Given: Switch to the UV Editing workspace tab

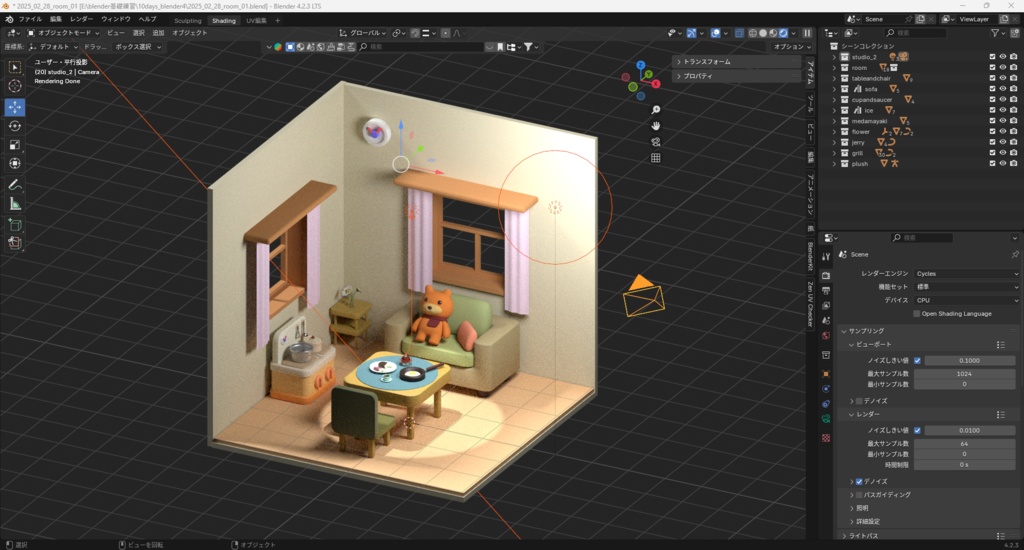Looking at the screenshot, I should tap(256, 20).
